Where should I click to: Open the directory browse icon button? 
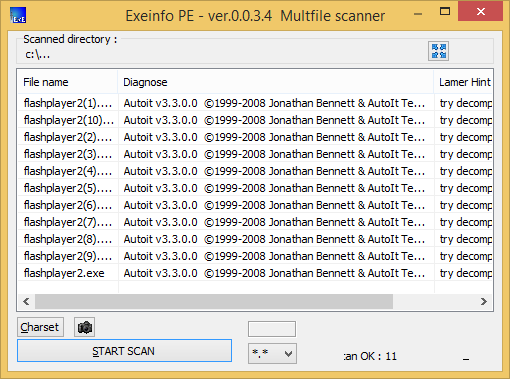tap(438, 51)
